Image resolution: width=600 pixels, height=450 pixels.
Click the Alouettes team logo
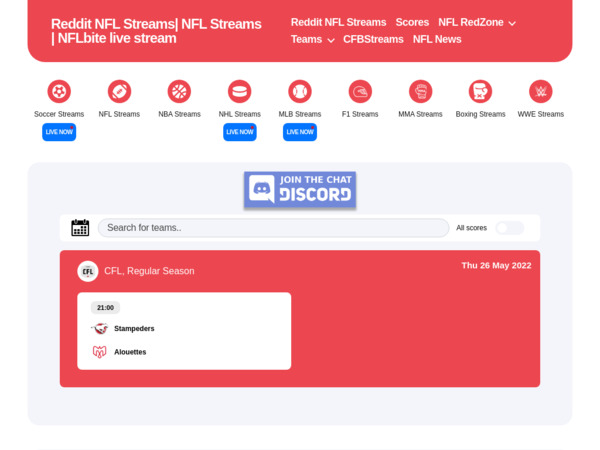click(99, 352)
